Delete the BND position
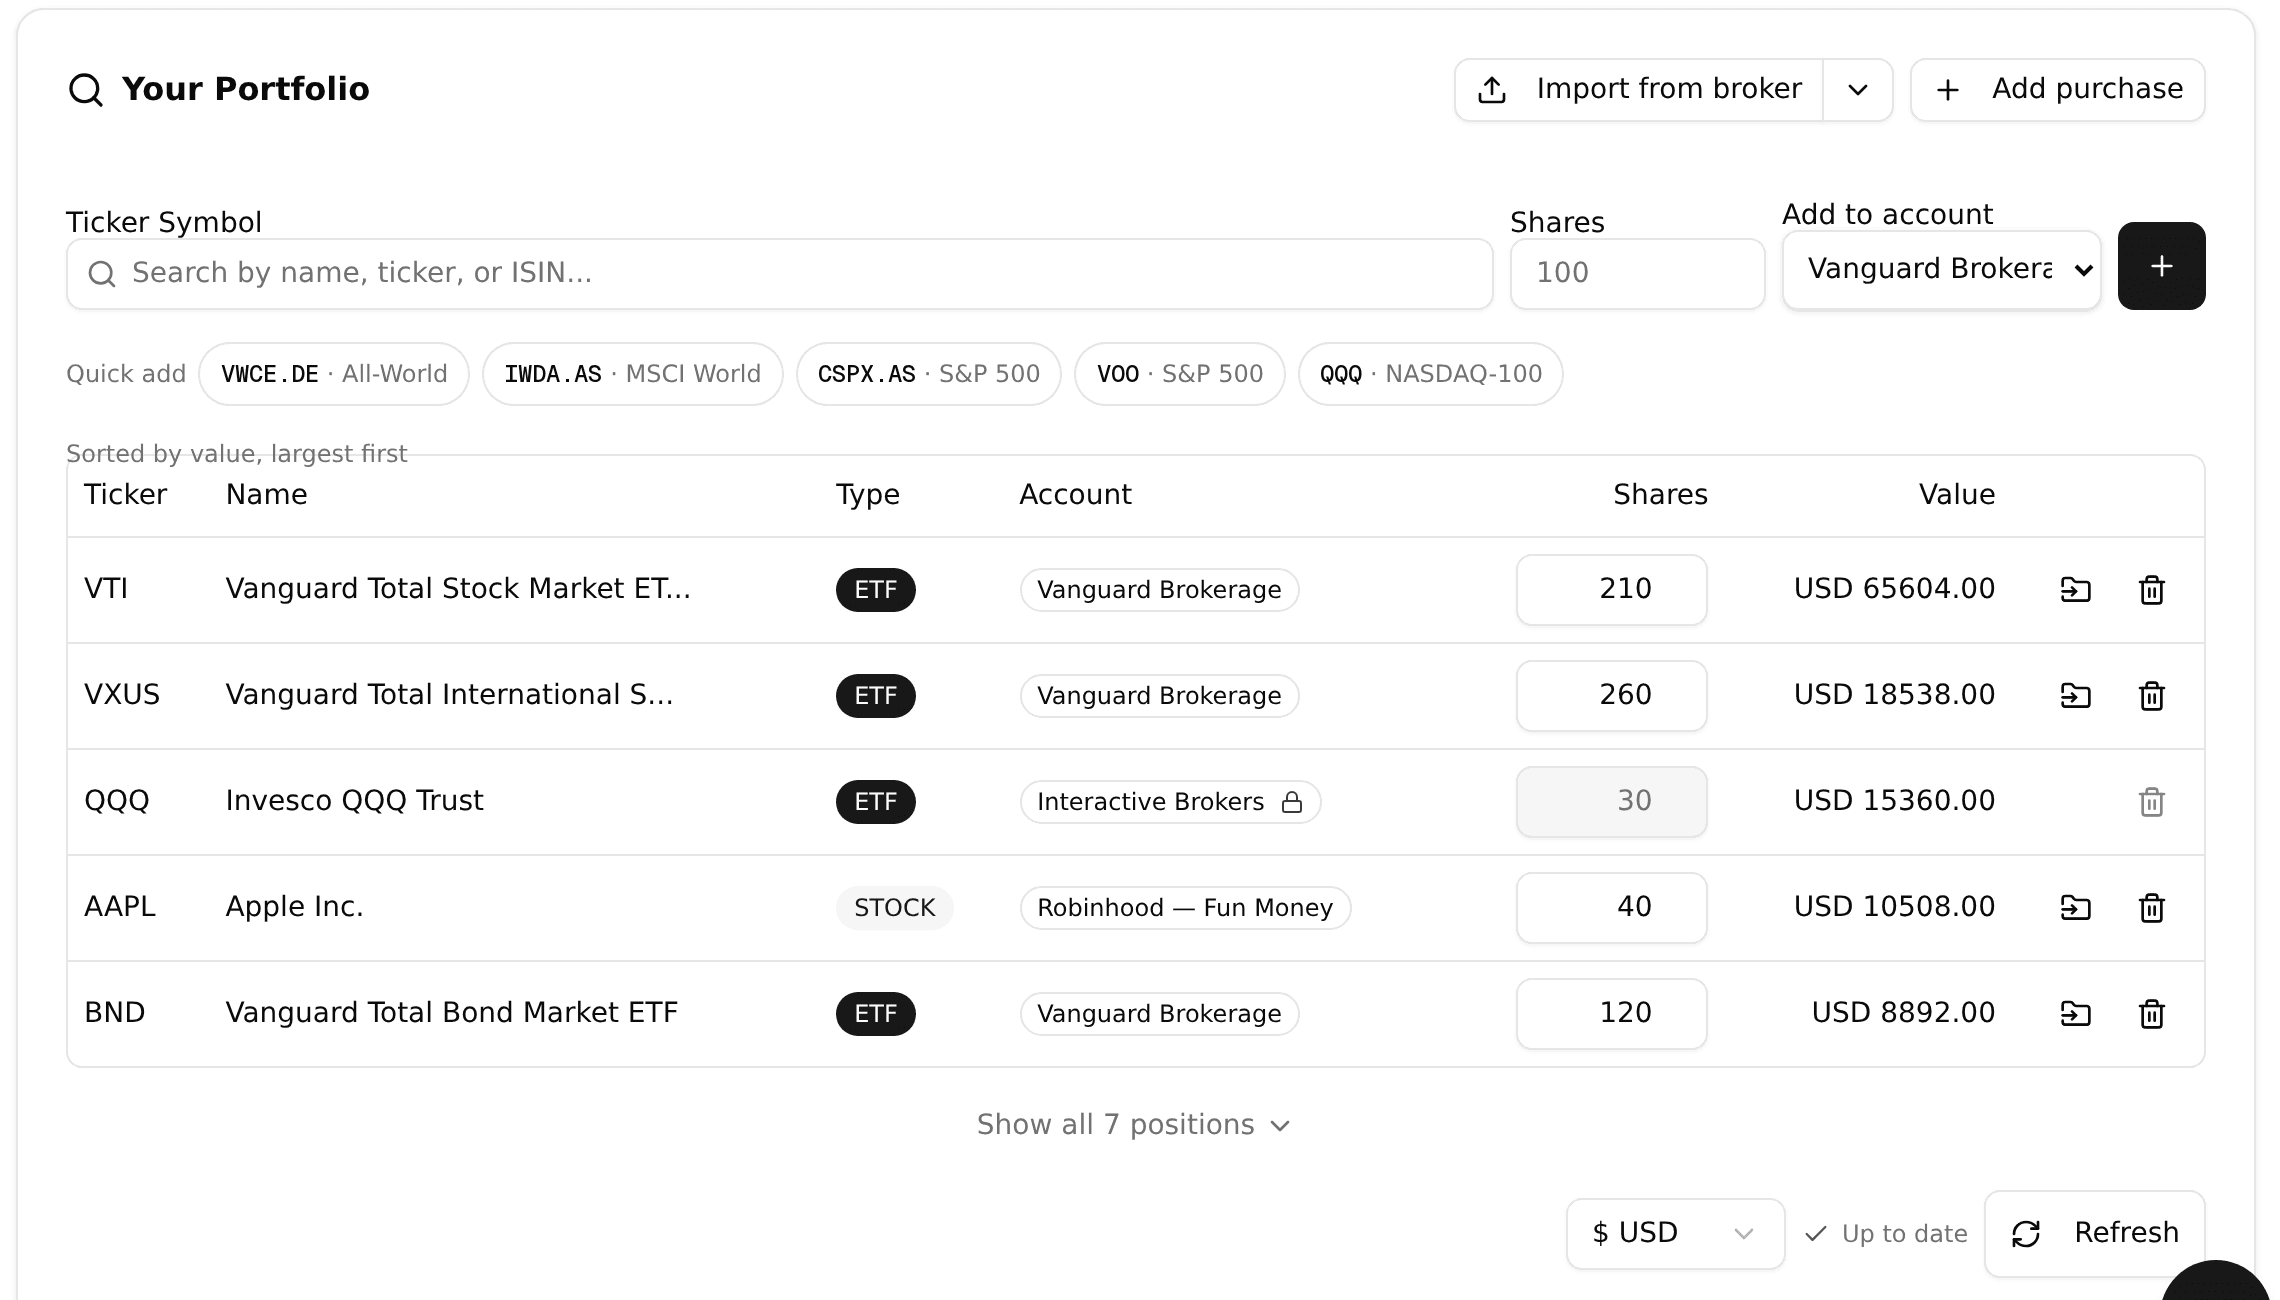This screenshot has width=2280, height=1300. [x=2151, y=1014]
